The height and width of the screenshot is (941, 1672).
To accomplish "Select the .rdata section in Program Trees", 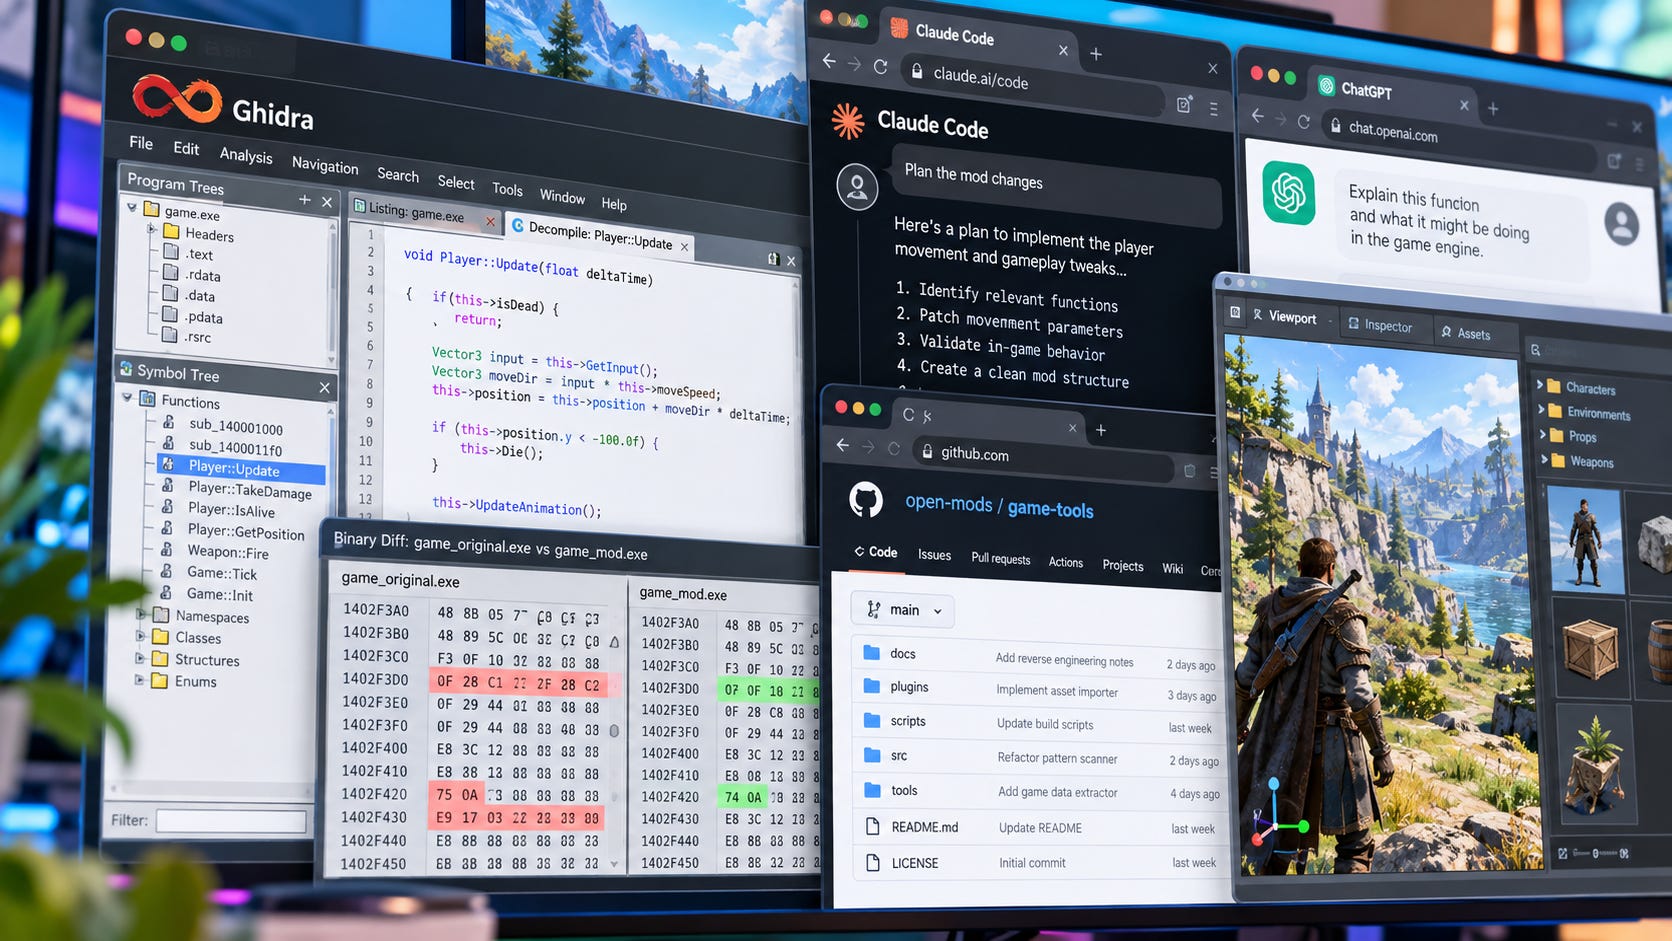I will [x=203, y=275].
